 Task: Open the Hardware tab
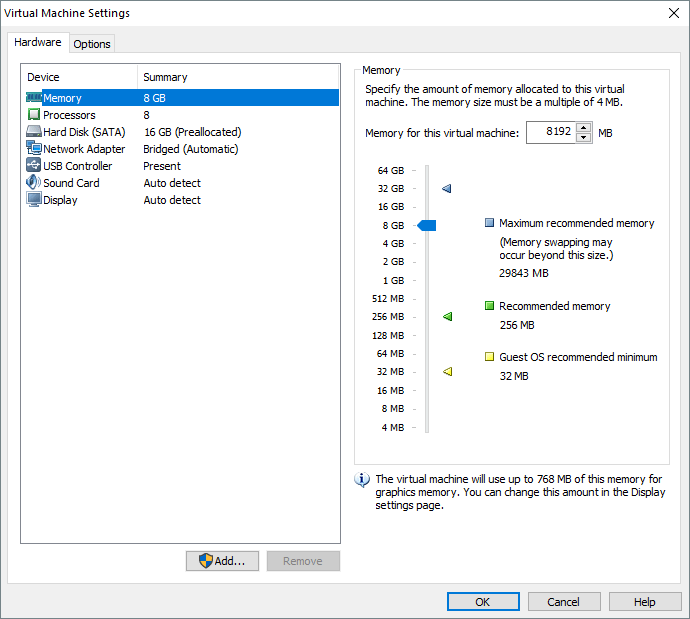coord(38,43)
